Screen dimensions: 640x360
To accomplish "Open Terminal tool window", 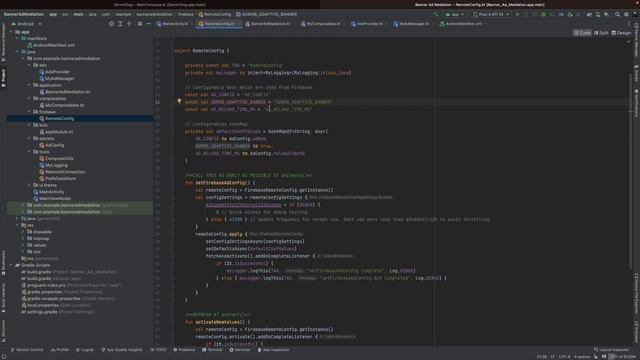I will pyautogui.click(x=213, y=350).
